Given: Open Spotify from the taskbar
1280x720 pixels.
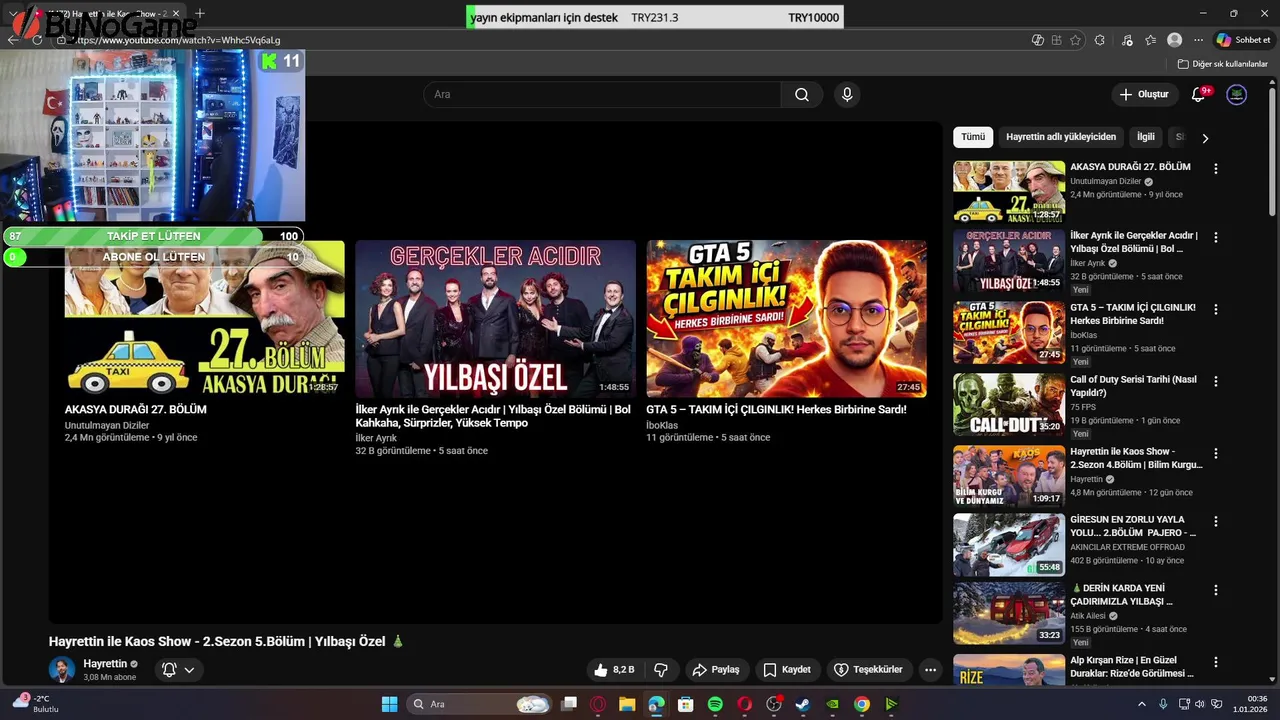Looking at the screenshot, I should (715, 704).
